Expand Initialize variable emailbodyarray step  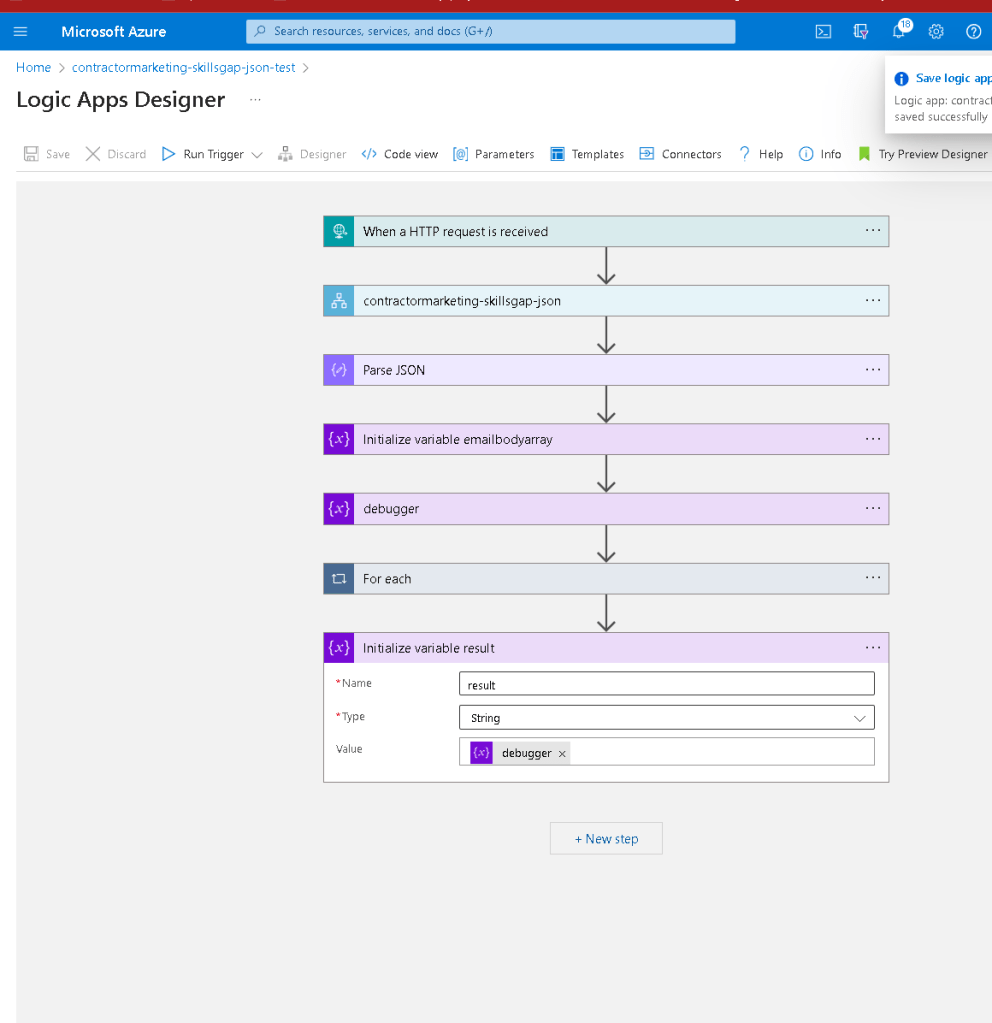(x=606, y=439)
